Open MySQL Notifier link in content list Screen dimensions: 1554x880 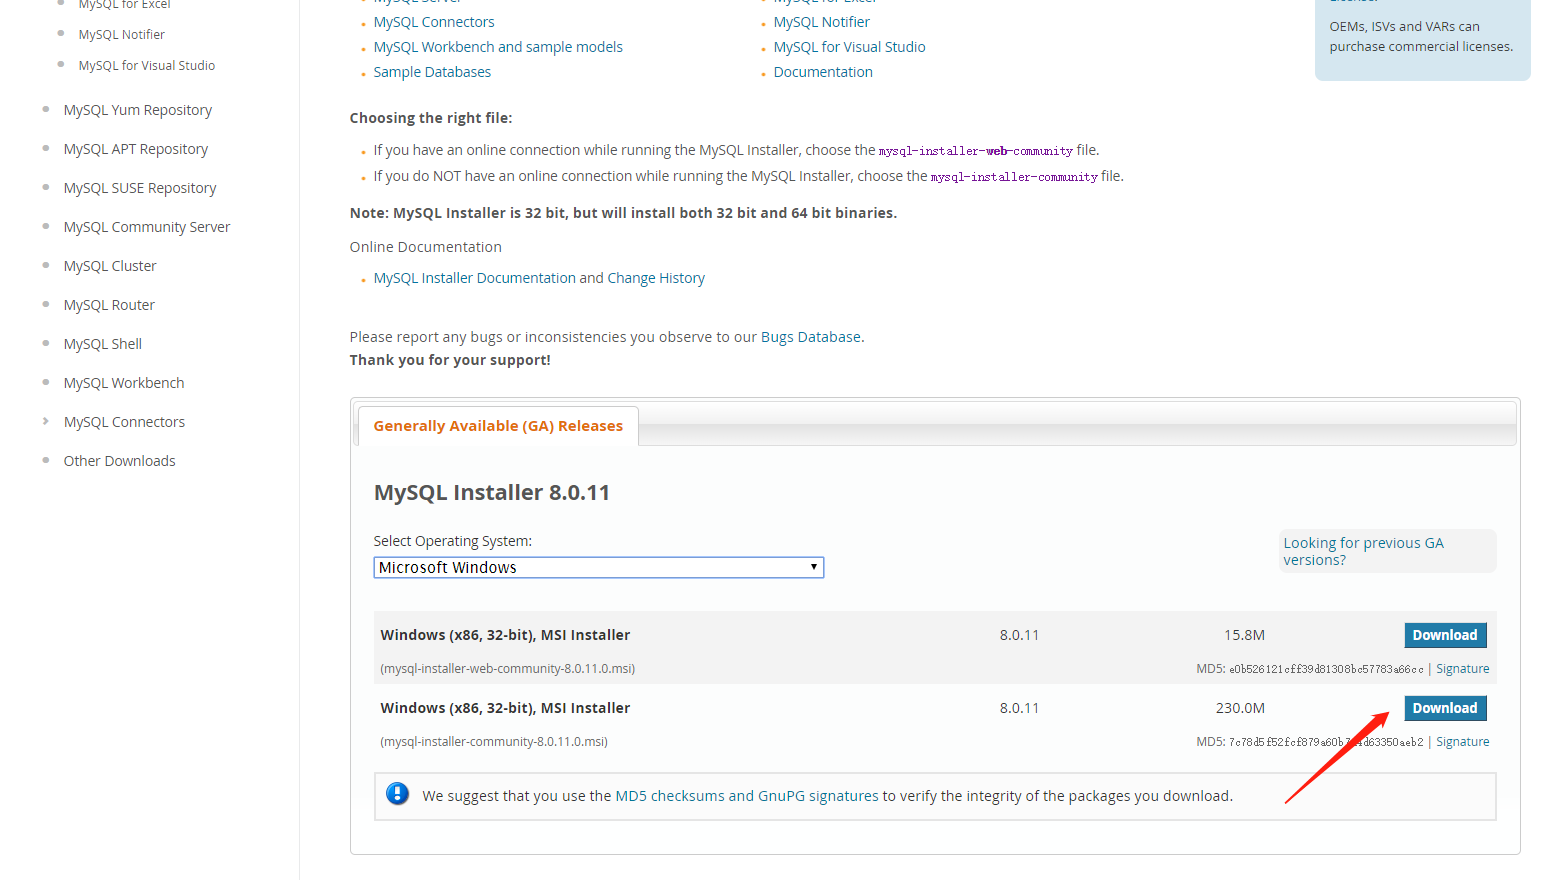pyautogui.click(x=821, y=22)
